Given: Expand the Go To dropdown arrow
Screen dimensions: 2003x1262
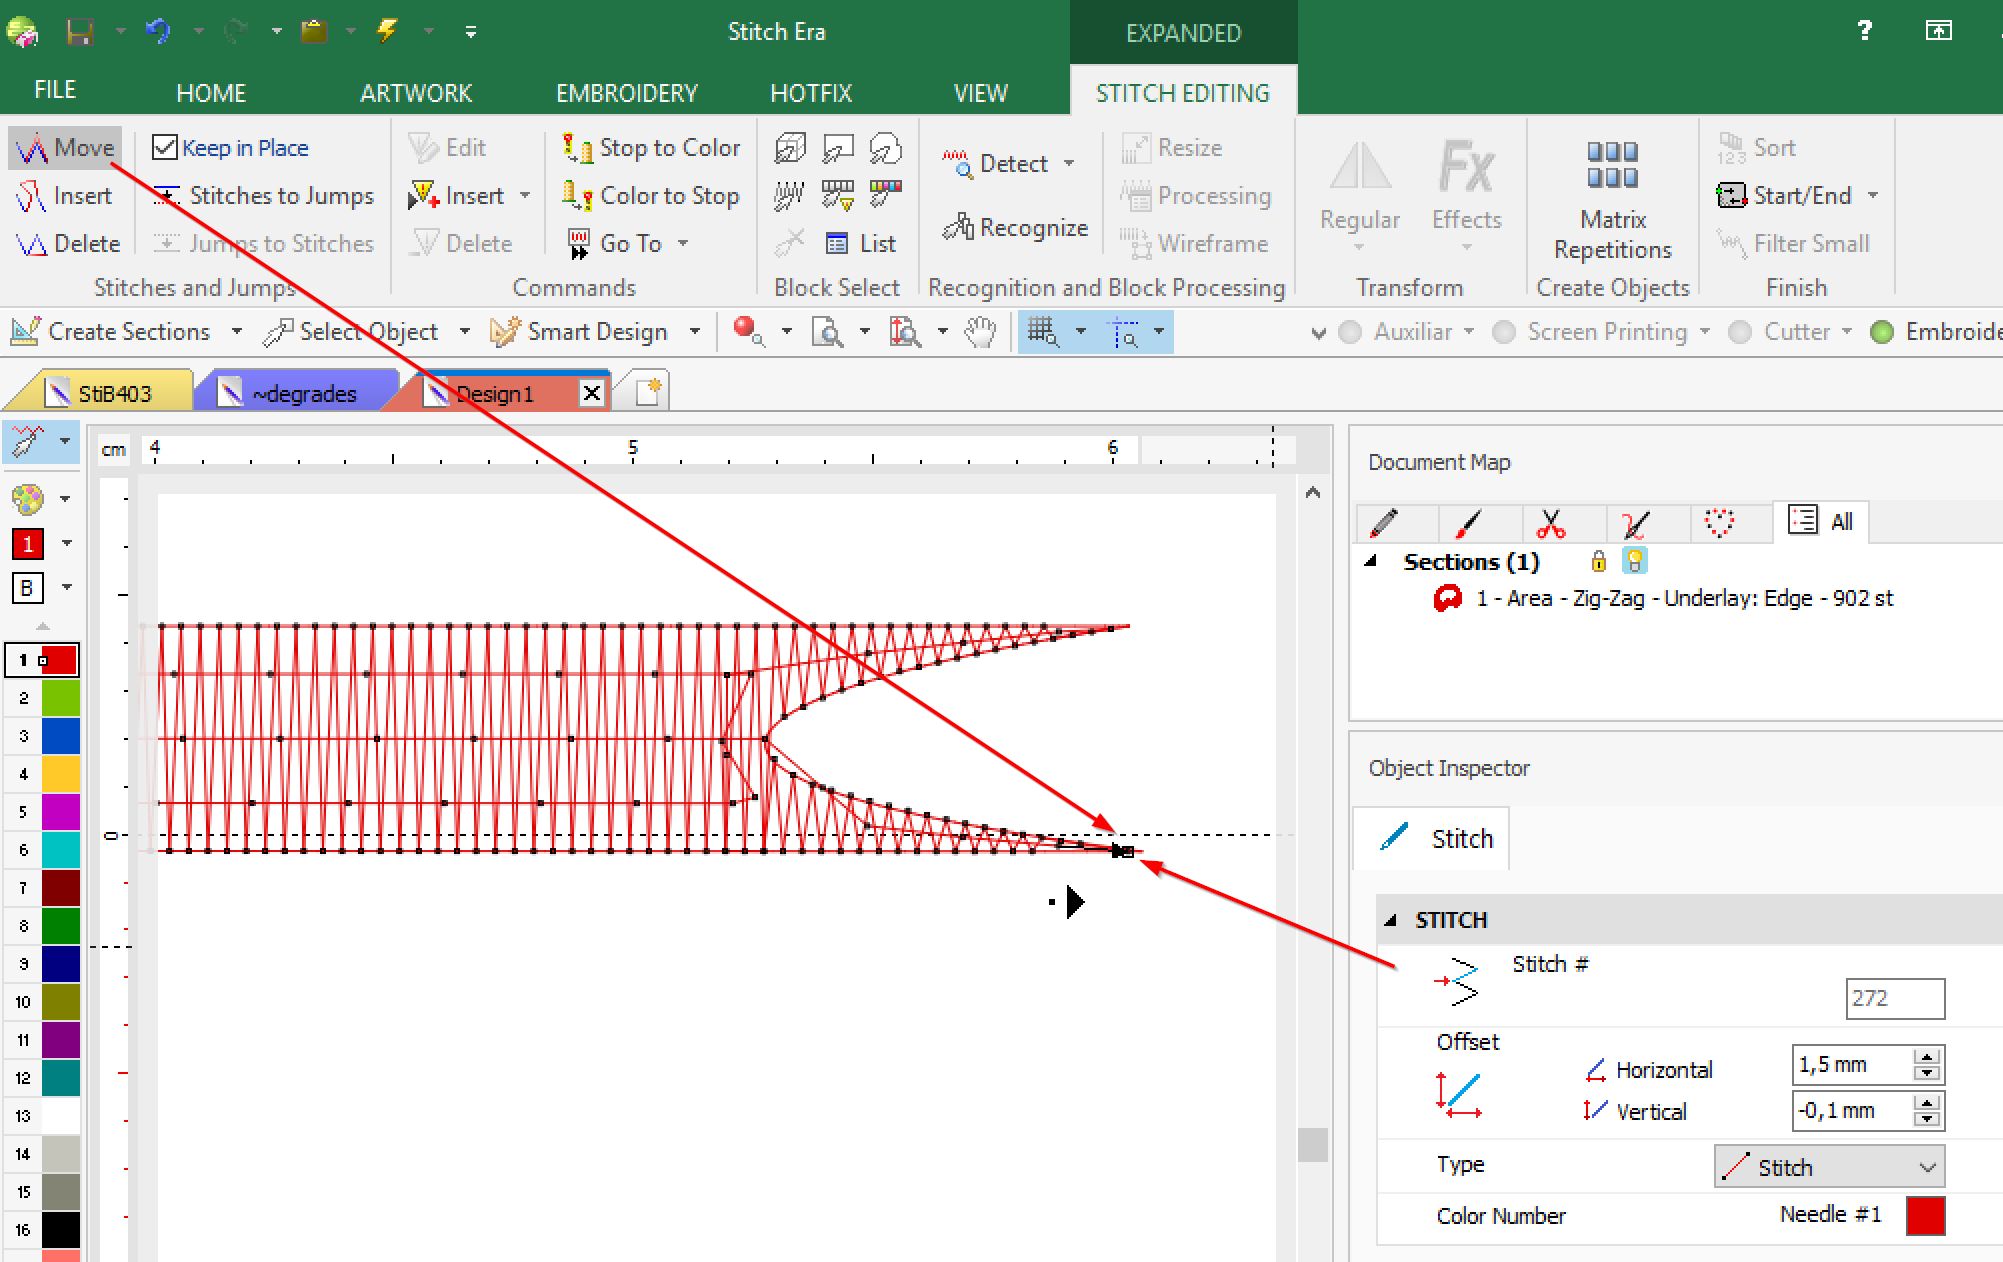Looking at the screenshot, I should (x=683, y=244).
